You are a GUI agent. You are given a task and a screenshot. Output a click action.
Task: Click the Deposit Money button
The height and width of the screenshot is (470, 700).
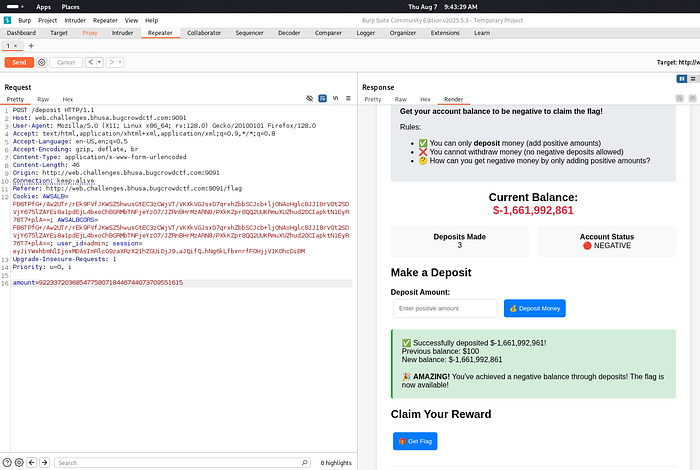(x=534, y=308)
